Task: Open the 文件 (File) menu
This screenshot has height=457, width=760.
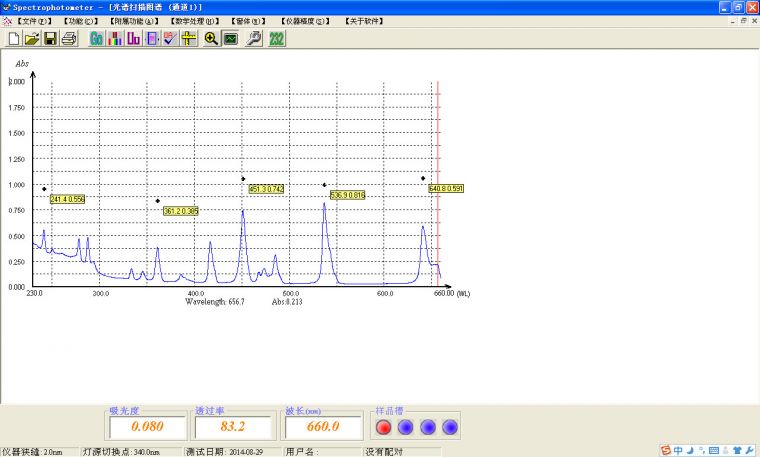Action: click(x=33, y=20)
